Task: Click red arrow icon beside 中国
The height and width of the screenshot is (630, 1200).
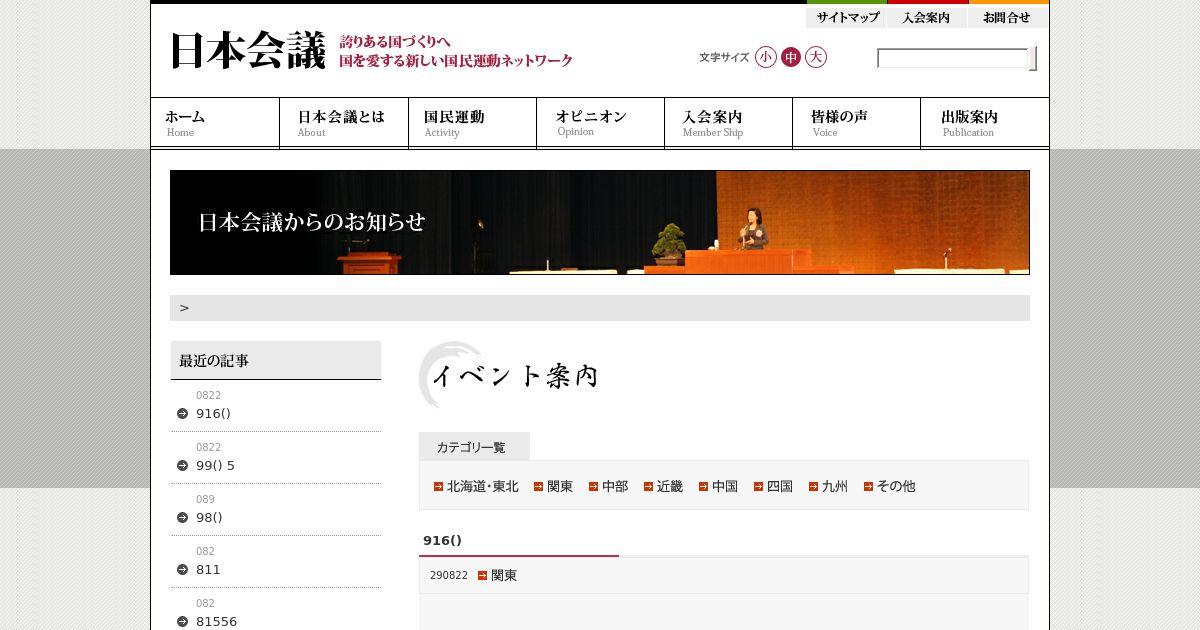Action: (703, 487)
